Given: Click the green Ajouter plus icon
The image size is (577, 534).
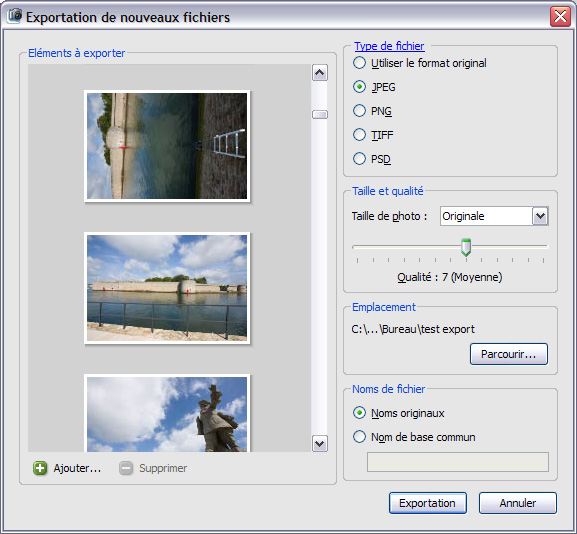Looking at the screenshot, I should [x=40, y=468].
